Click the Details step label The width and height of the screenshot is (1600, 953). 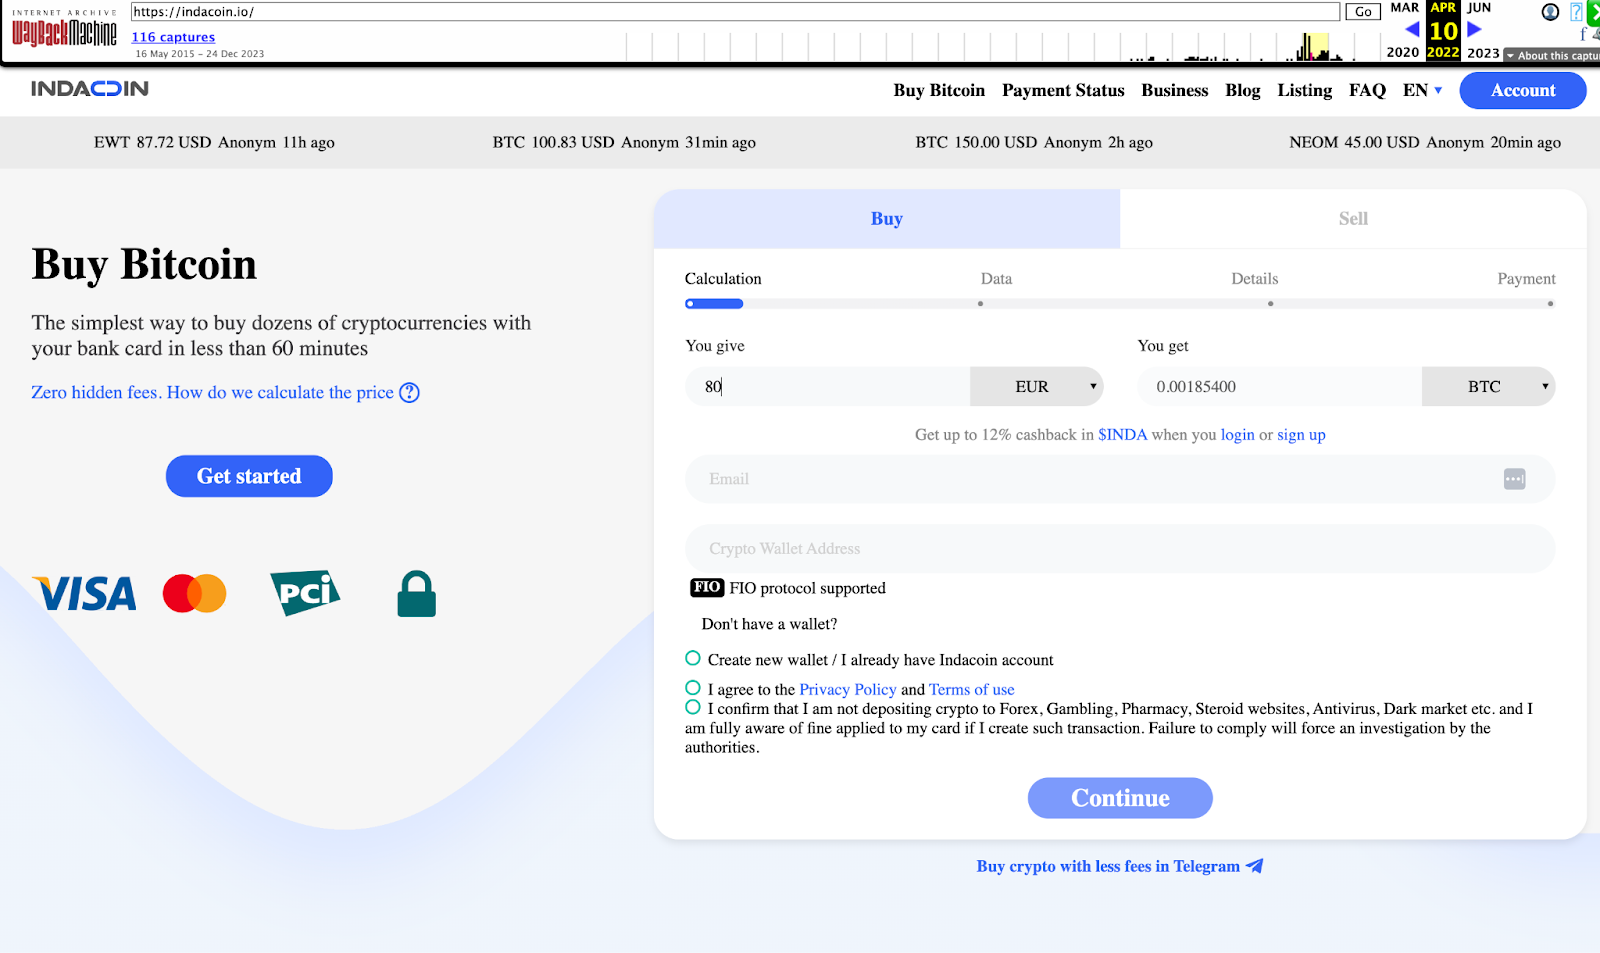click(x=1254, y=278)
